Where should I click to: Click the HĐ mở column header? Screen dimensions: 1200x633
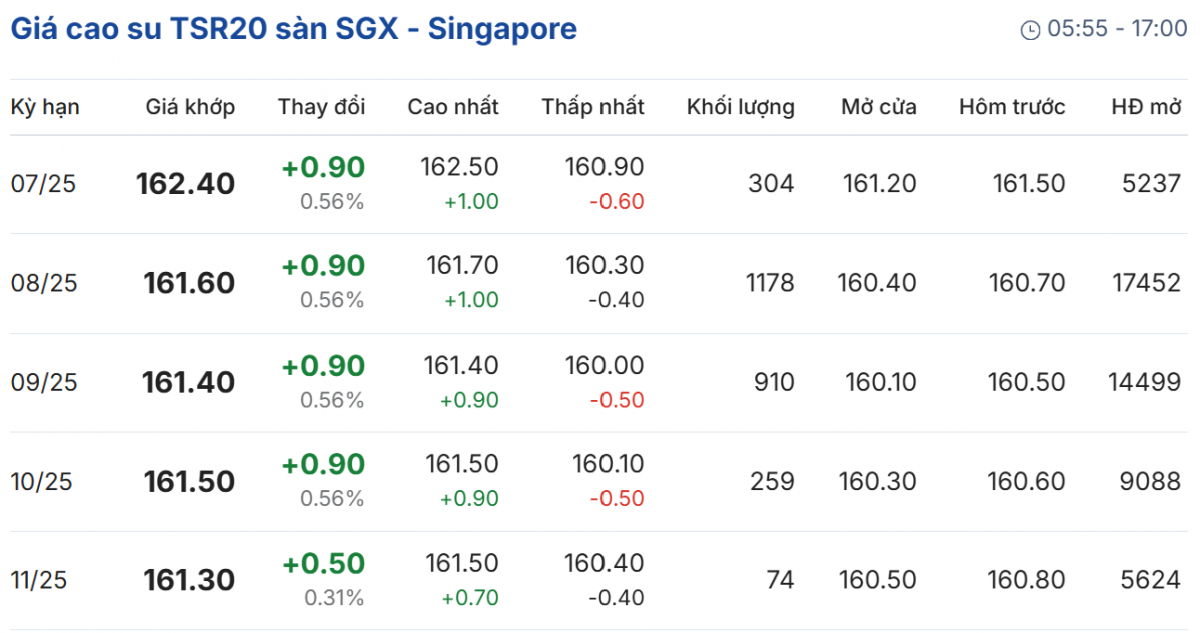pyautogui.click(x=1146, y=107)
